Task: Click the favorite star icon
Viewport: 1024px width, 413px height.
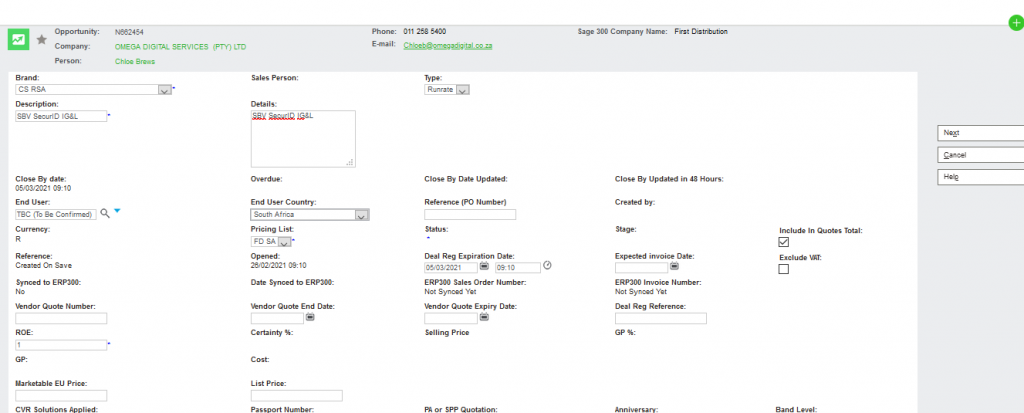Action: 41,39
